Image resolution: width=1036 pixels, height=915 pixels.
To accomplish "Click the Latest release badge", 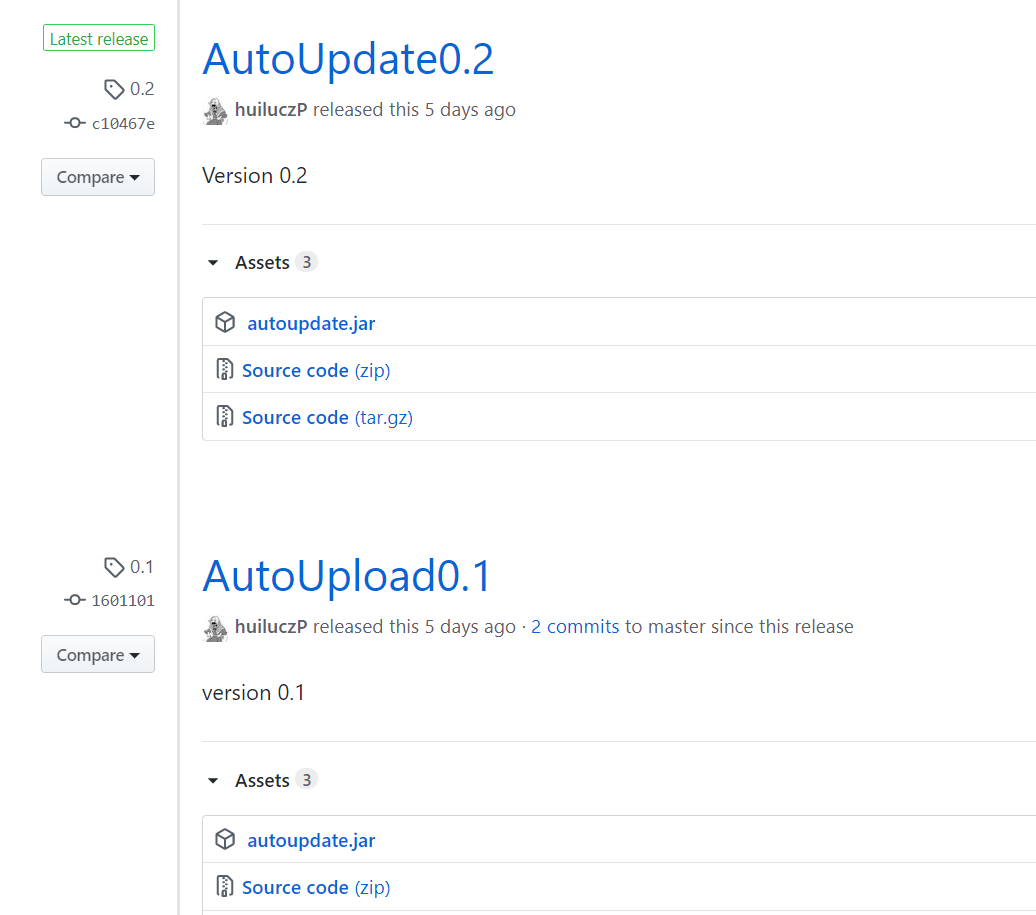I will click(x=98, y=38).
